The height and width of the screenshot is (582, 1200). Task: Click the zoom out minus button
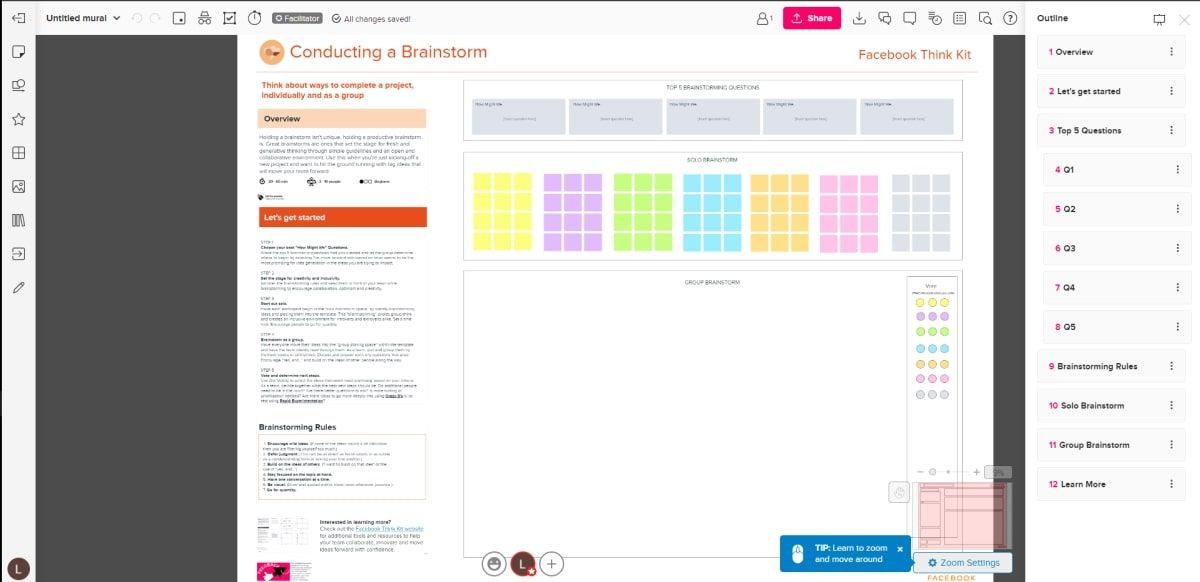(921, 472)
